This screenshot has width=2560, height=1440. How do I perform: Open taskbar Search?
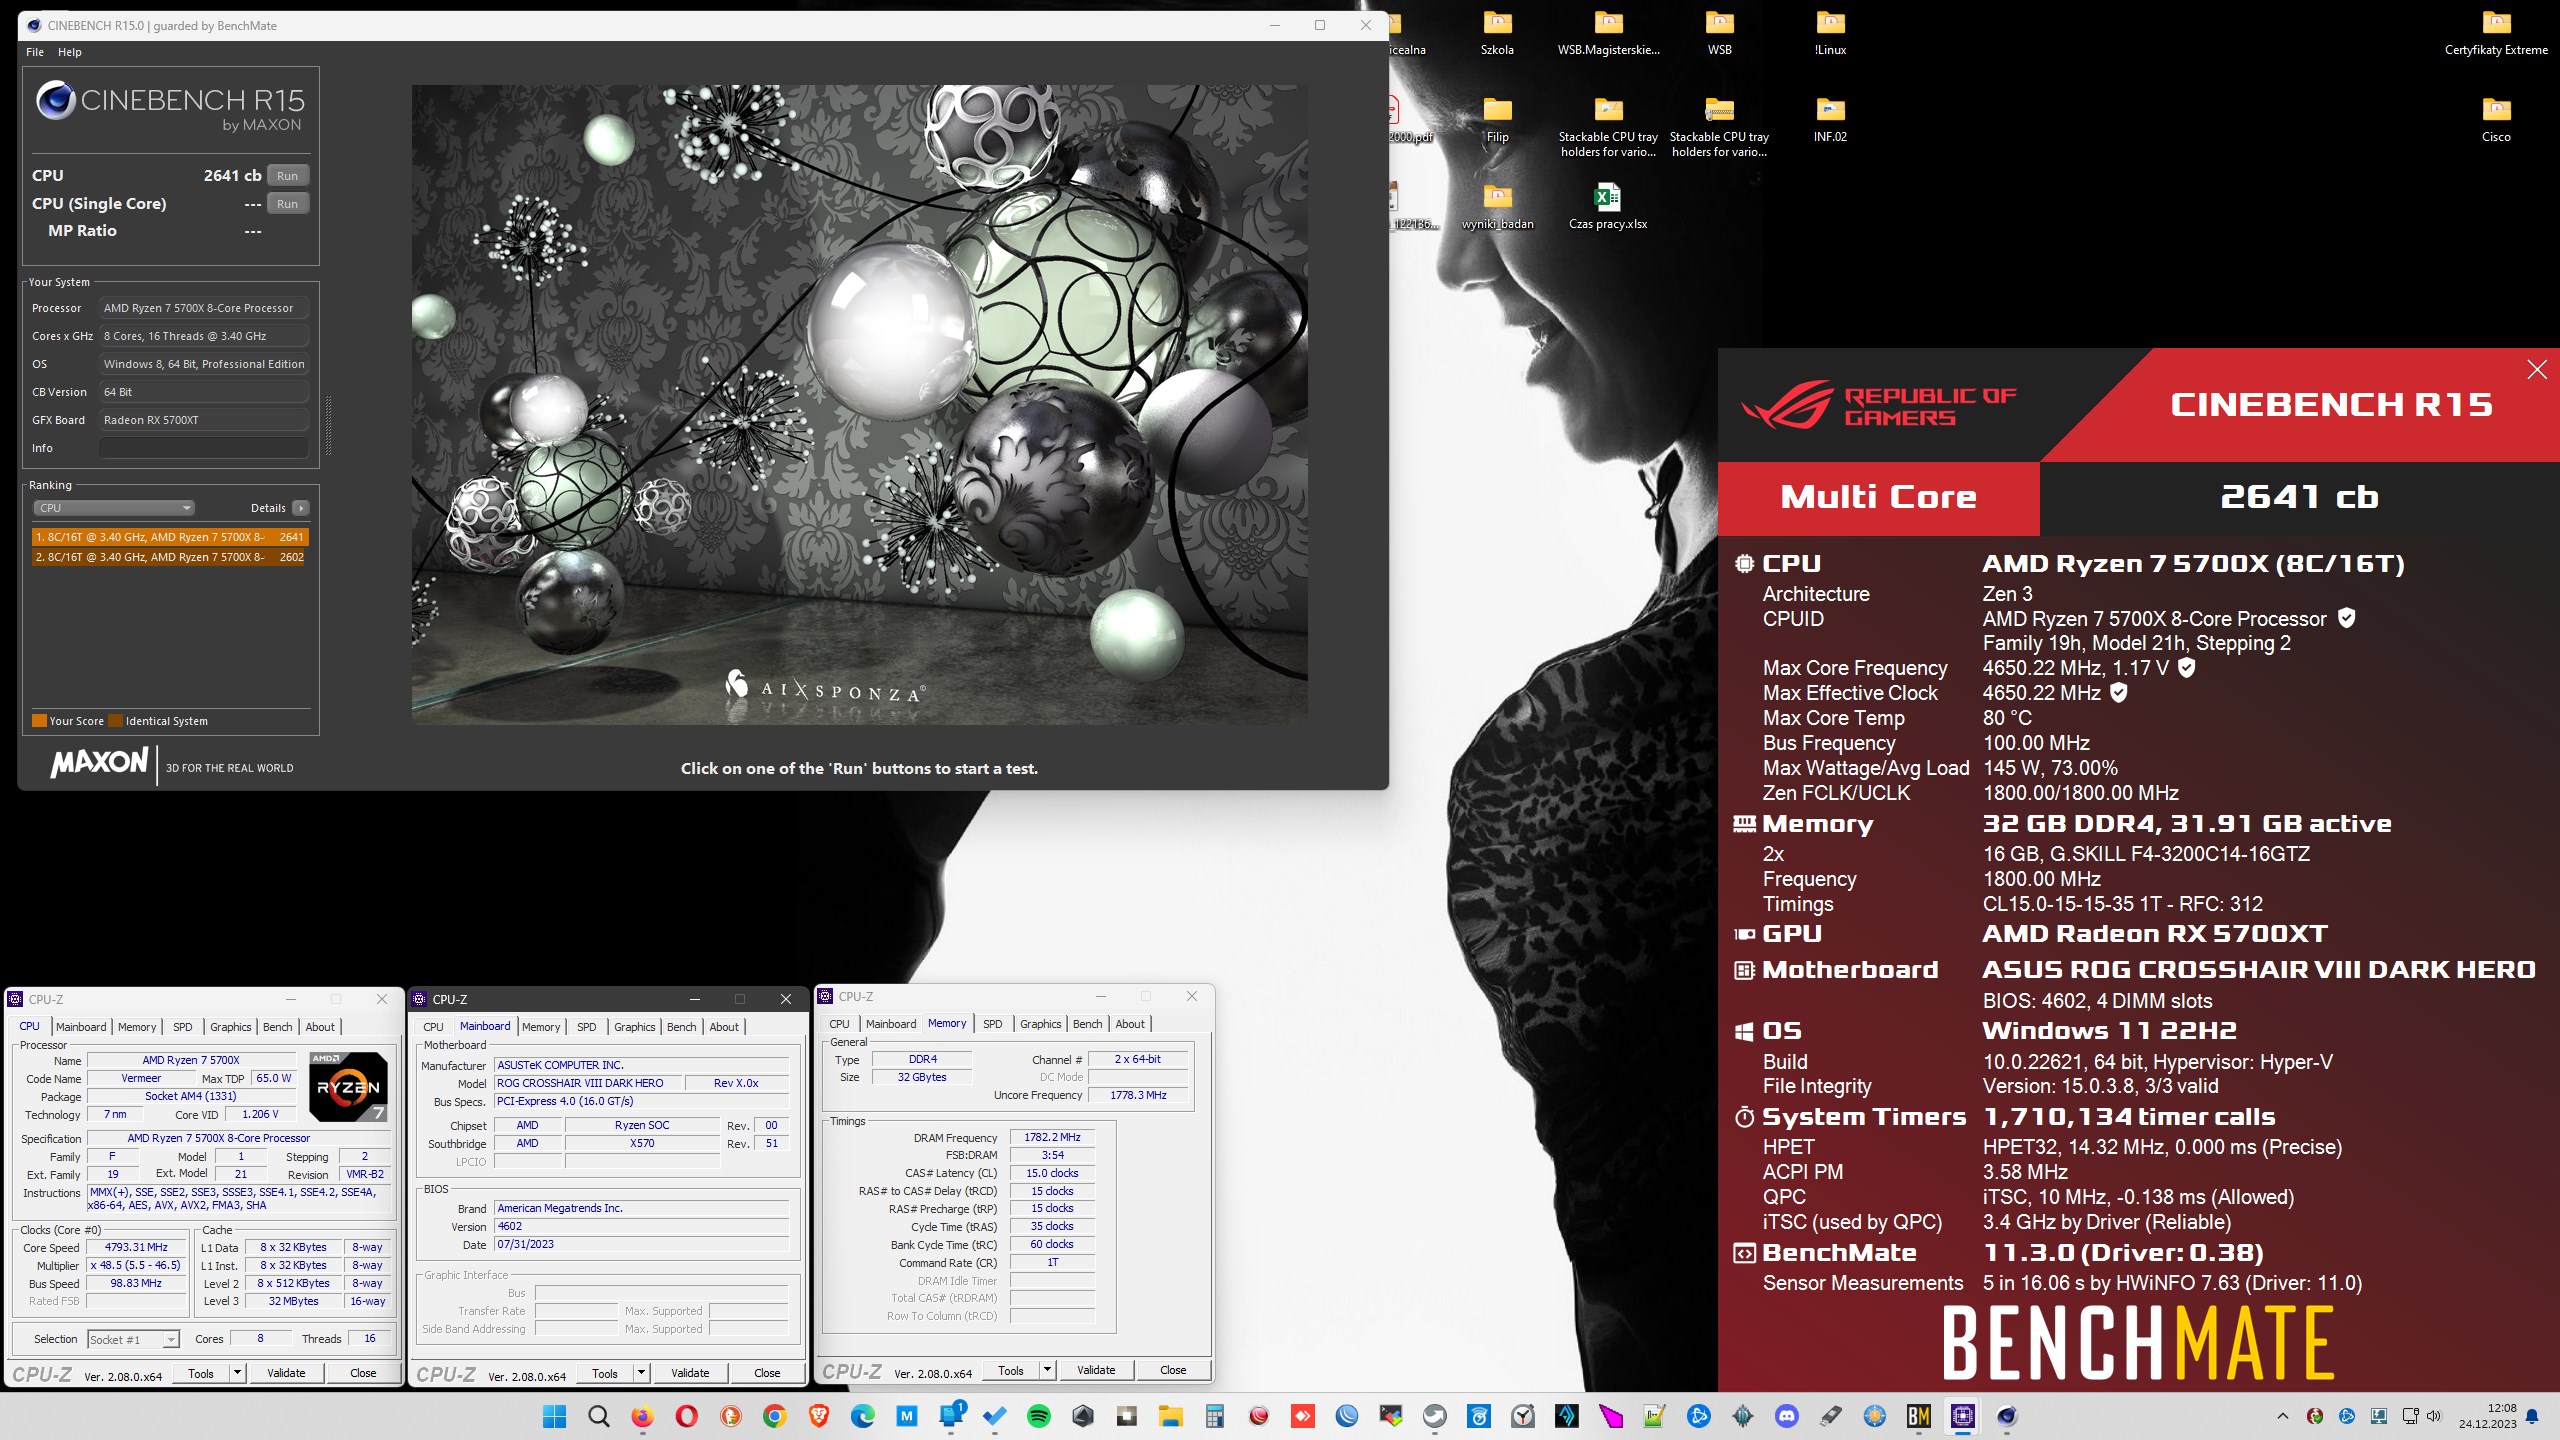pos(598,1416)
